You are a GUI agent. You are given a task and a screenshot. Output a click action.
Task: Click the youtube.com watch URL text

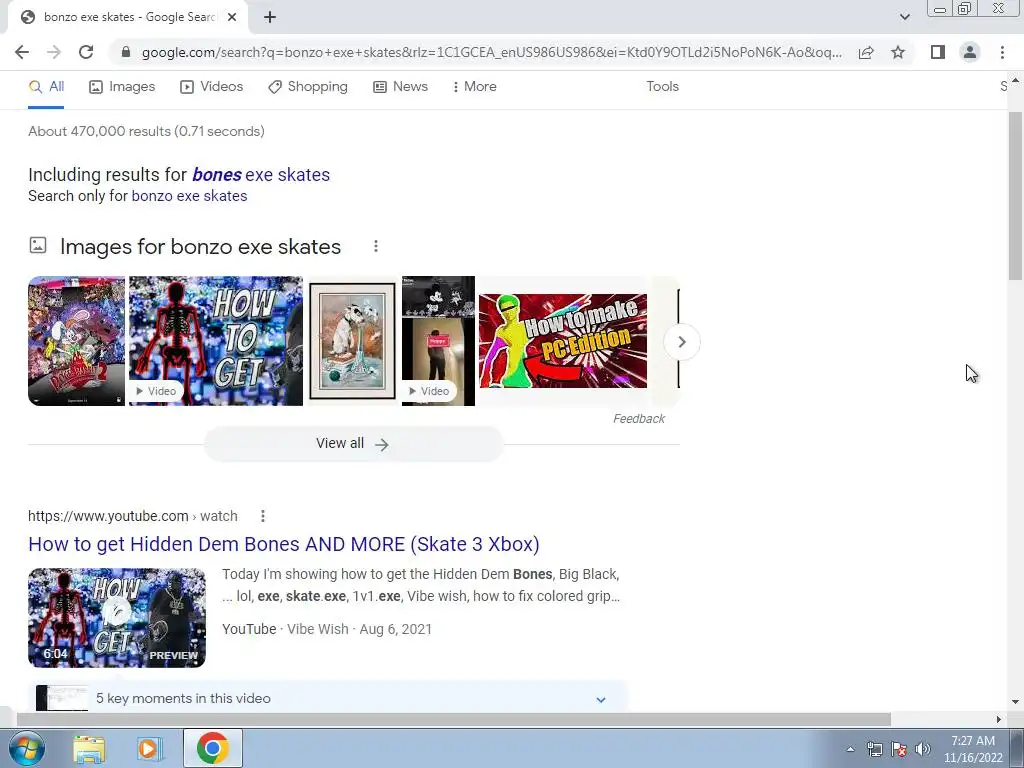[x=133, y=516]
